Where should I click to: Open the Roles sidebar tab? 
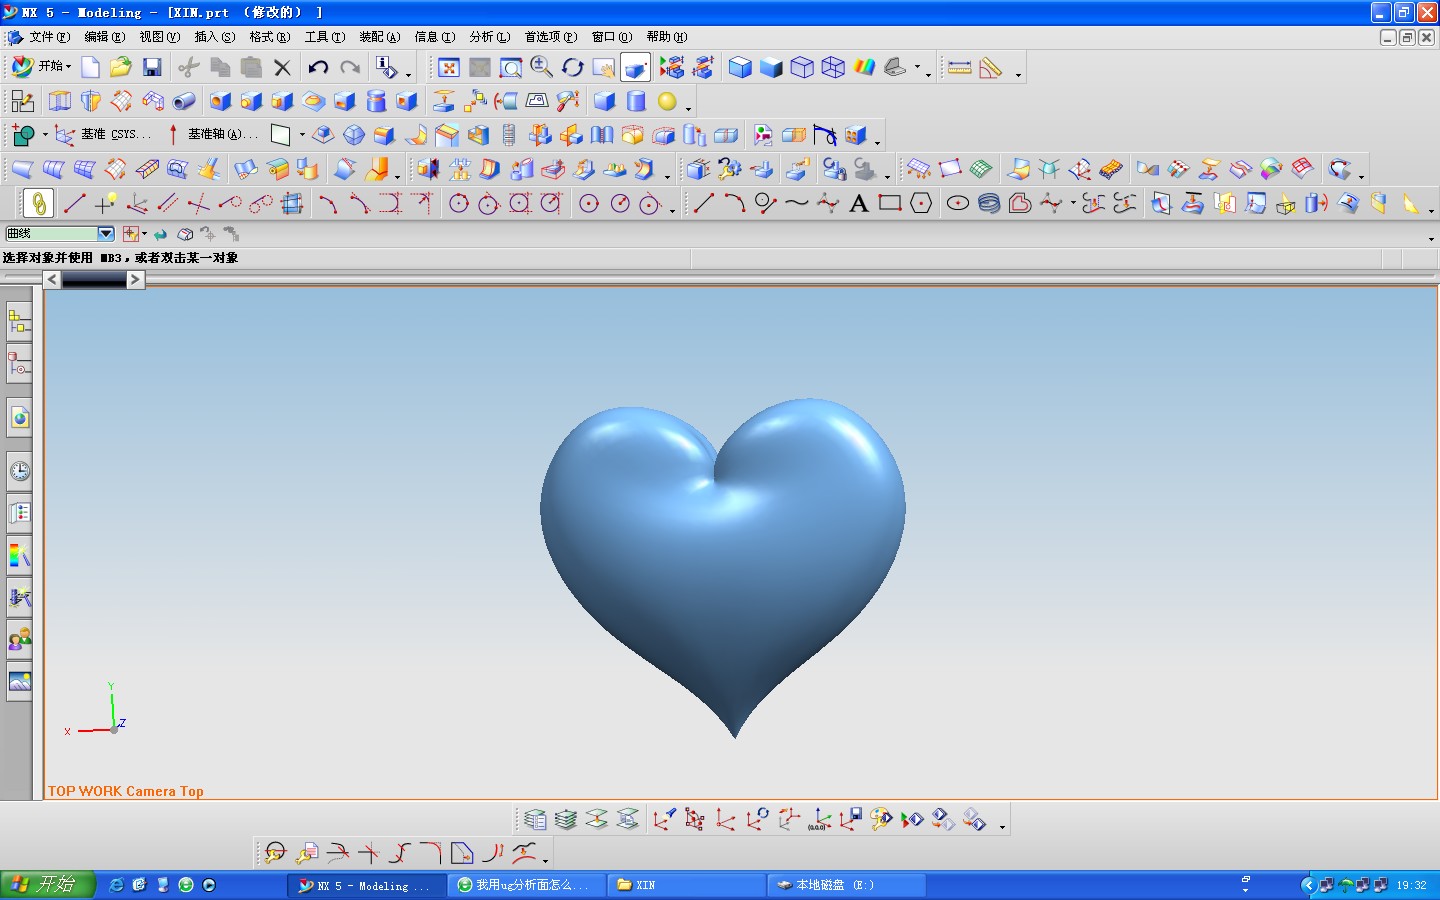pos(19,639)
